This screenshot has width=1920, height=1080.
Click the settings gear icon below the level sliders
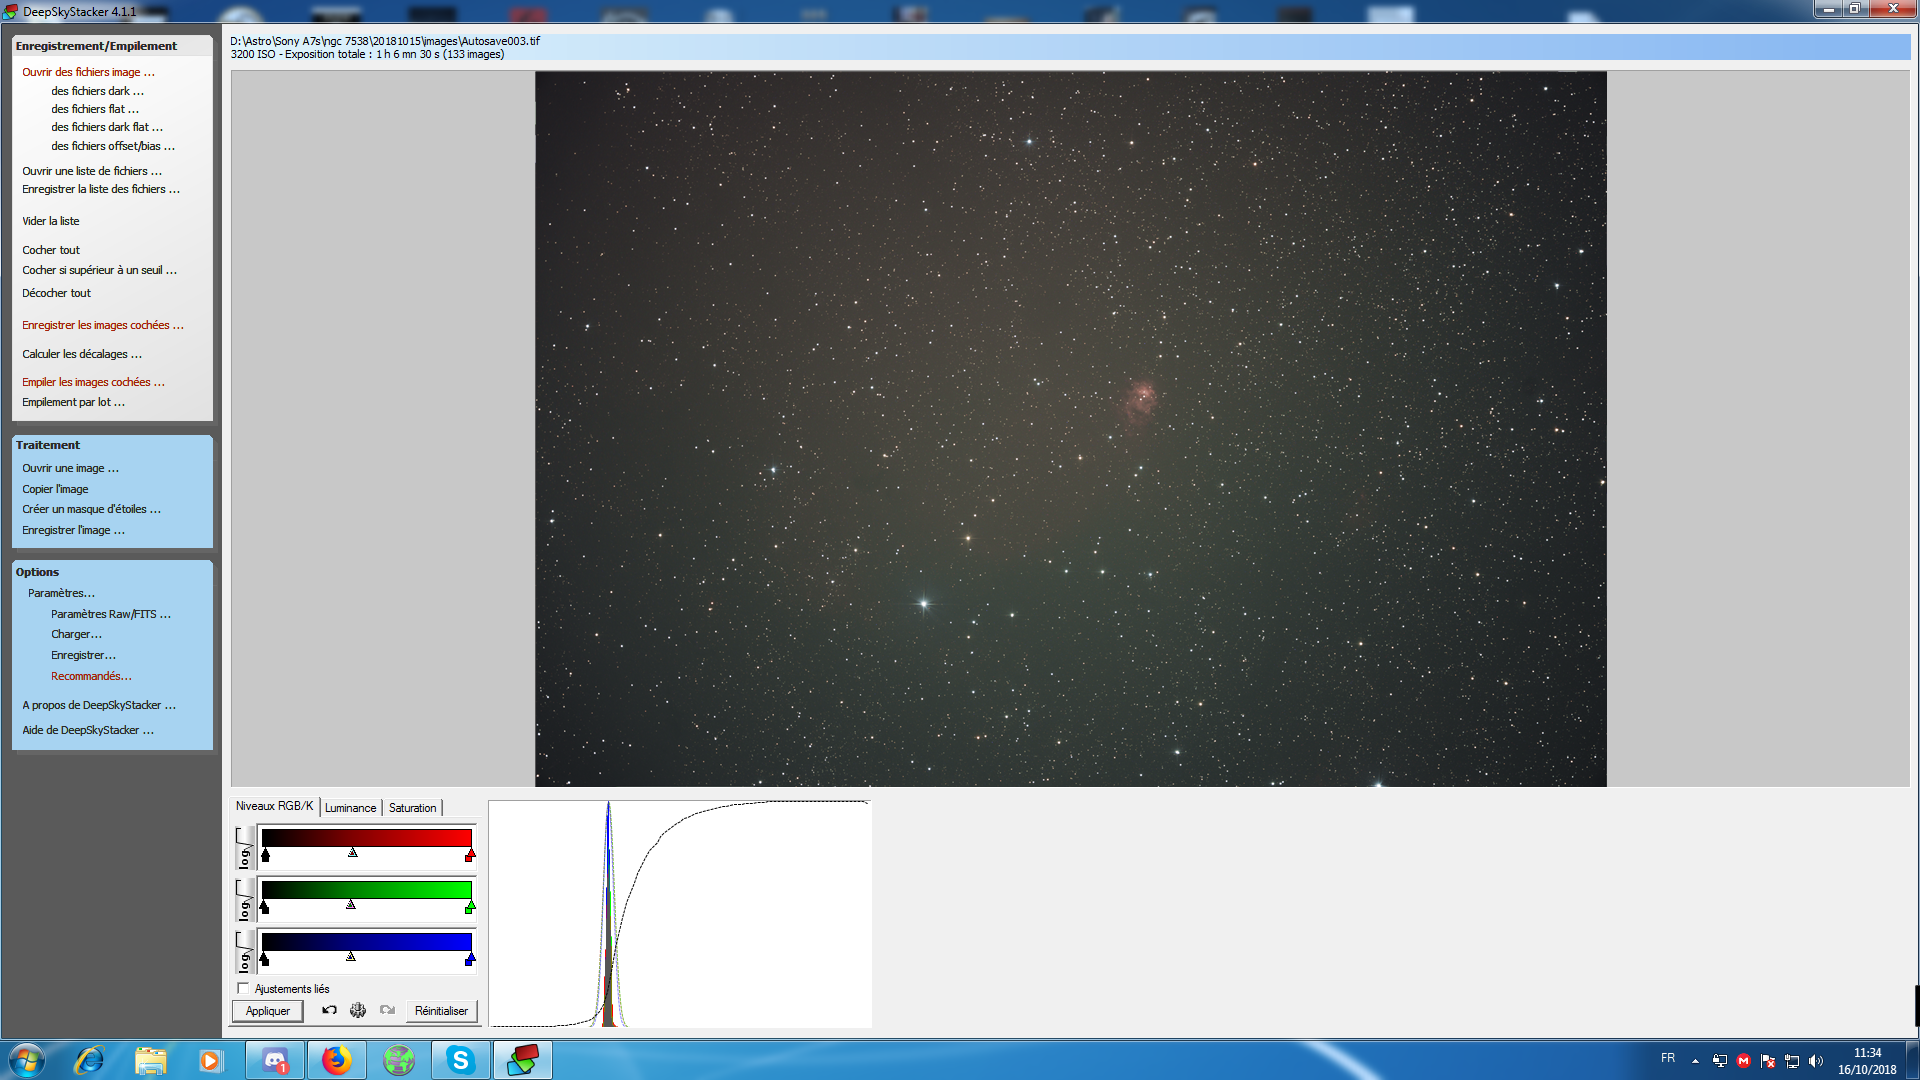[358, 1010]
